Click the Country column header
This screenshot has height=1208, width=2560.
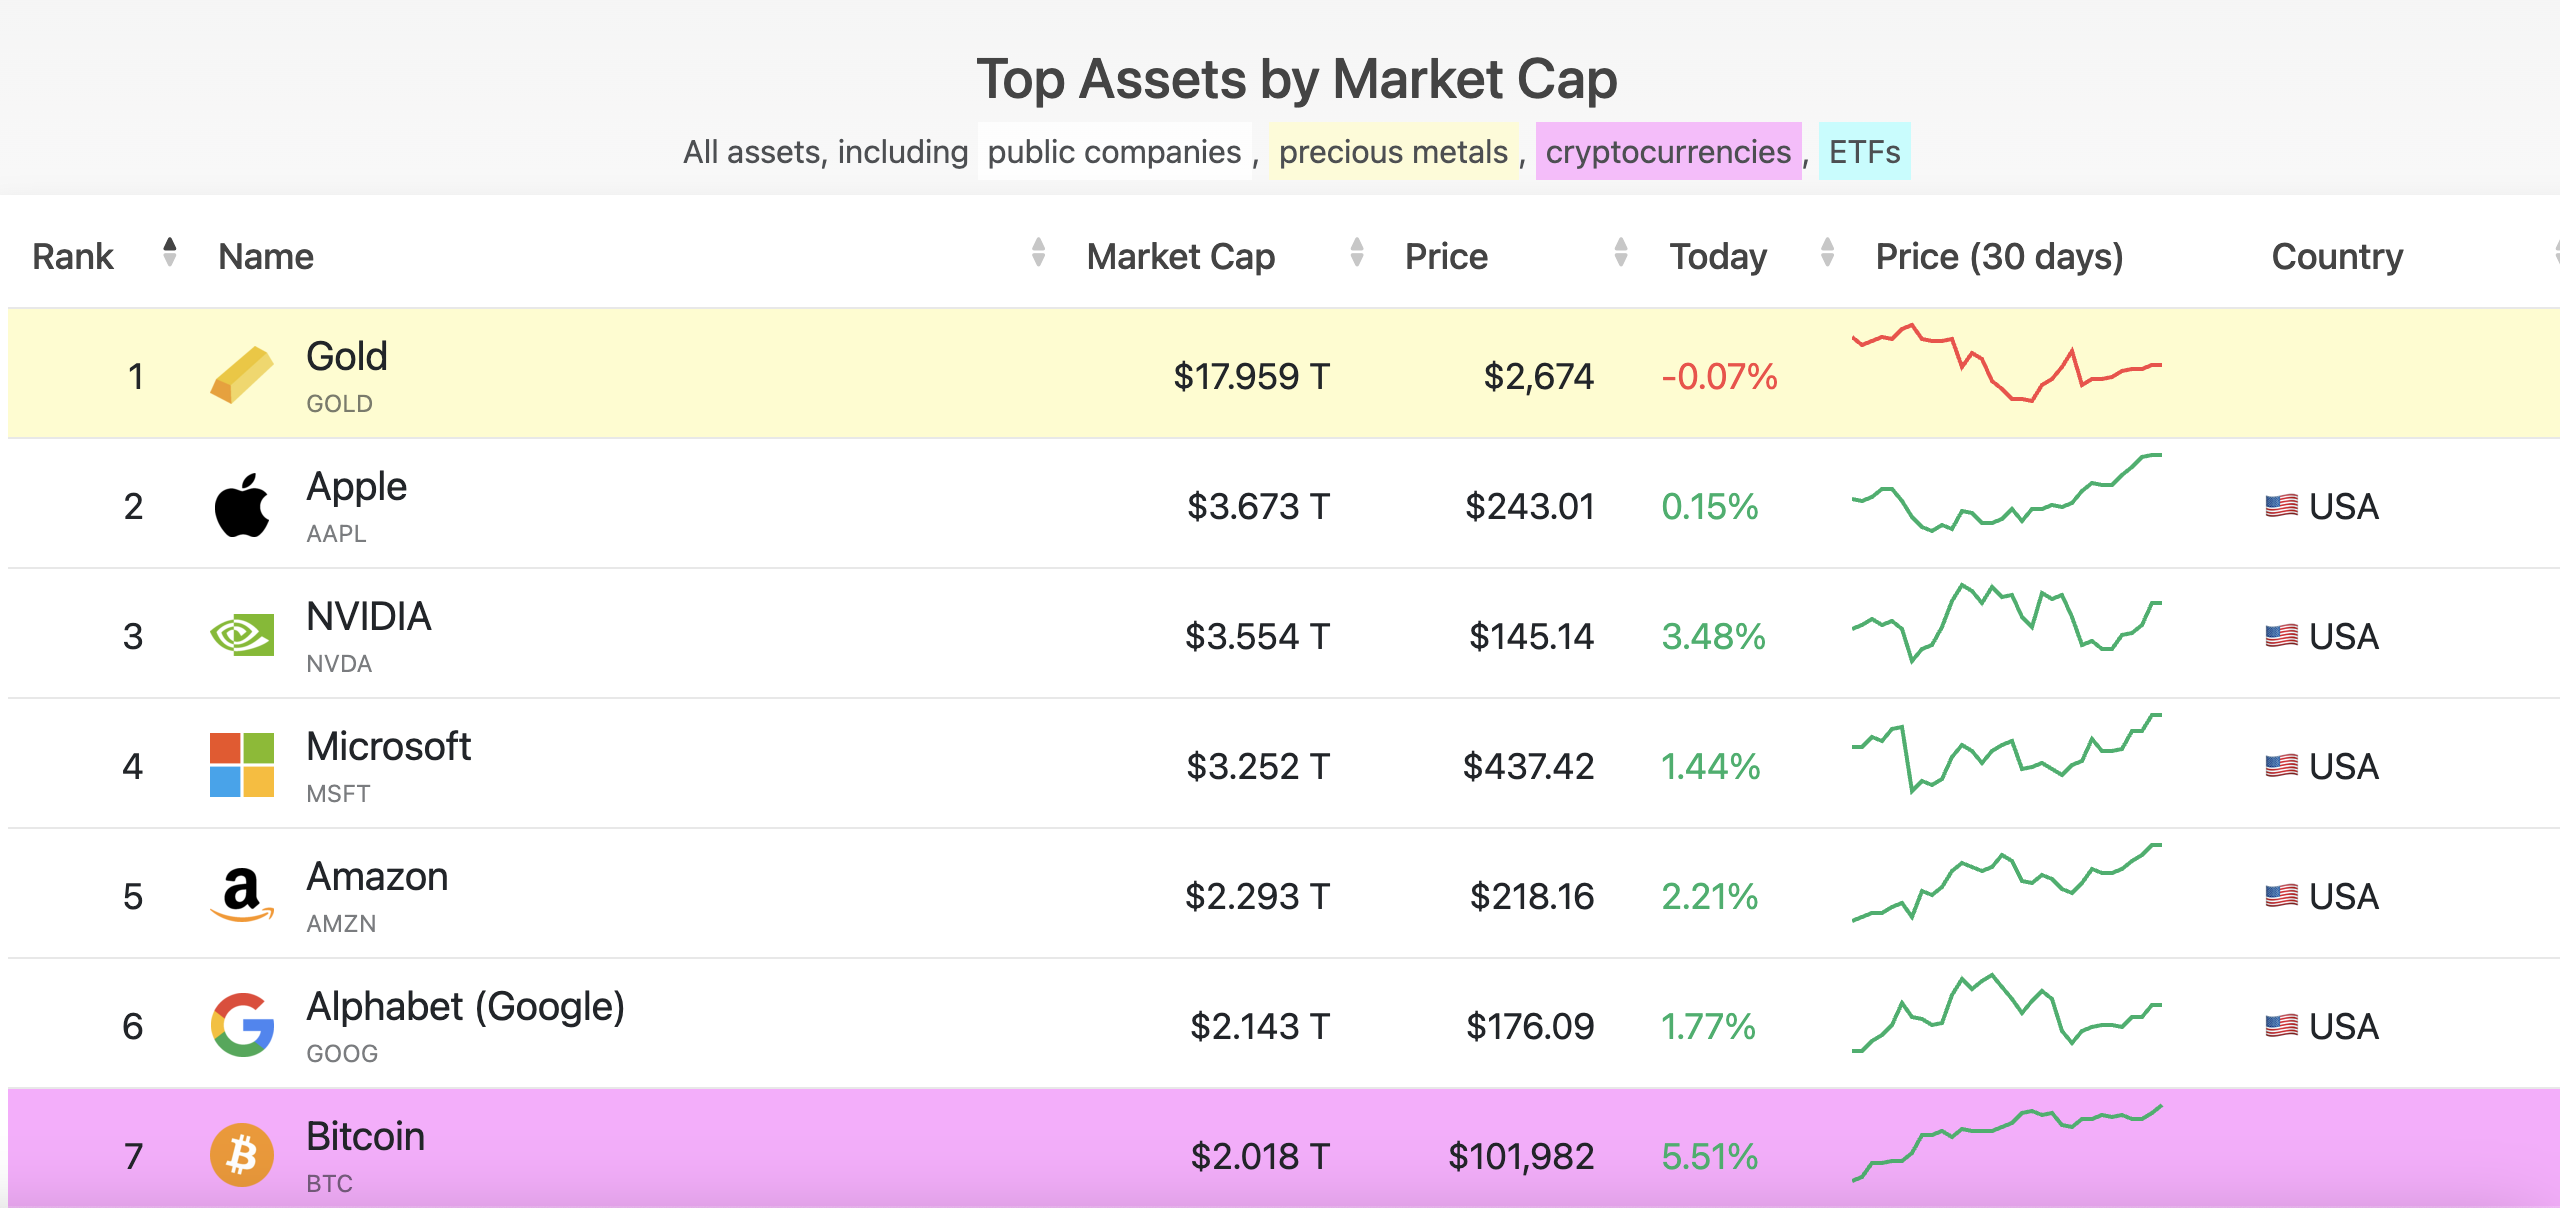coord(2337,257)
